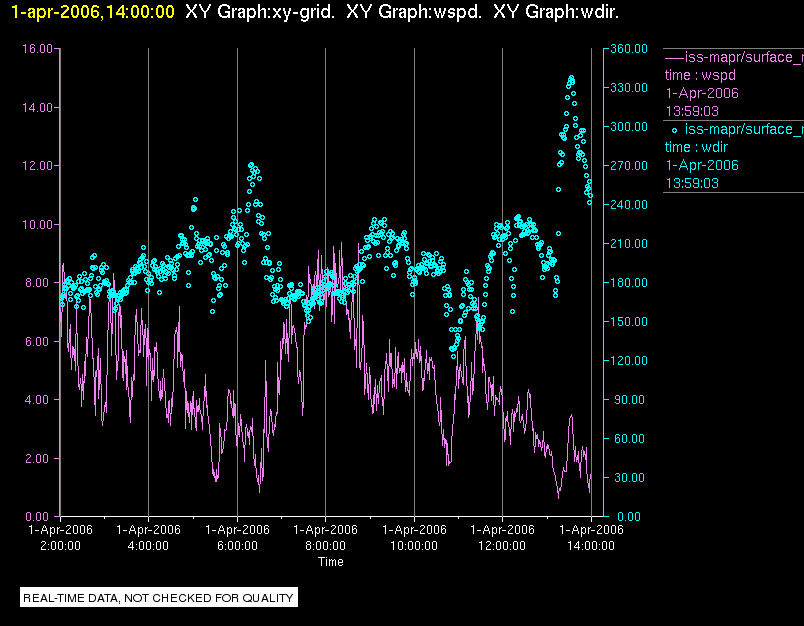Click the 90.00 right axis label
This screenshot has width=804, height=626.
(631, 399)
